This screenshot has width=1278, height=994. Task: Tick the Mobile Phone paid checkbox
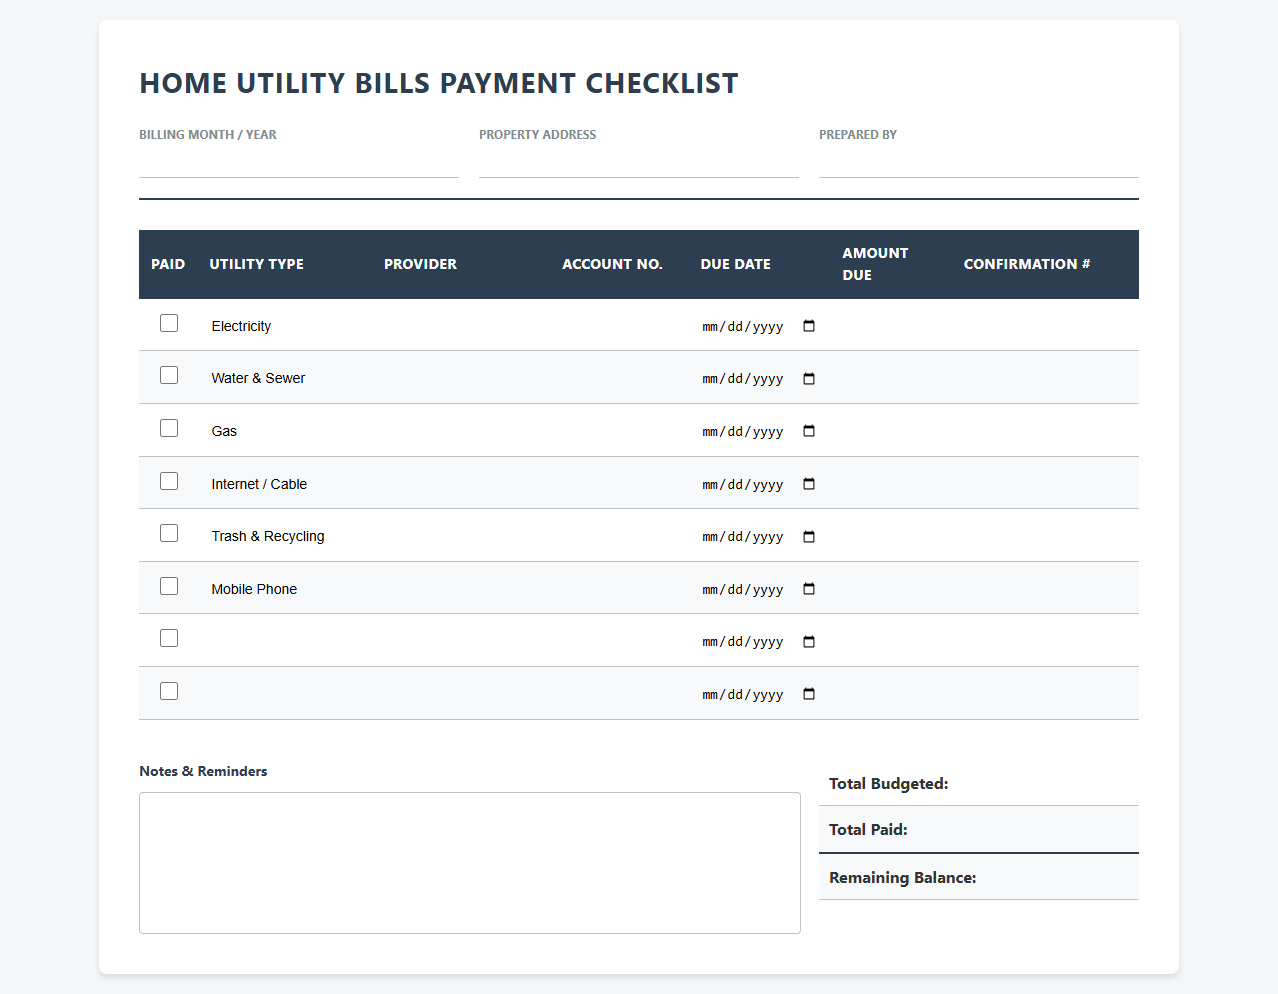169,586
